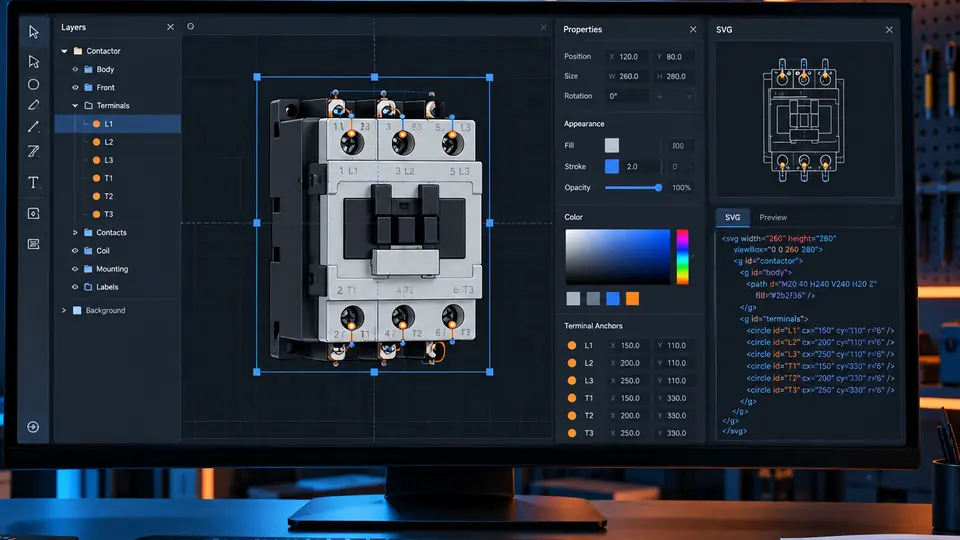Toggle visibility of Mounting layer

click(75, 269)
